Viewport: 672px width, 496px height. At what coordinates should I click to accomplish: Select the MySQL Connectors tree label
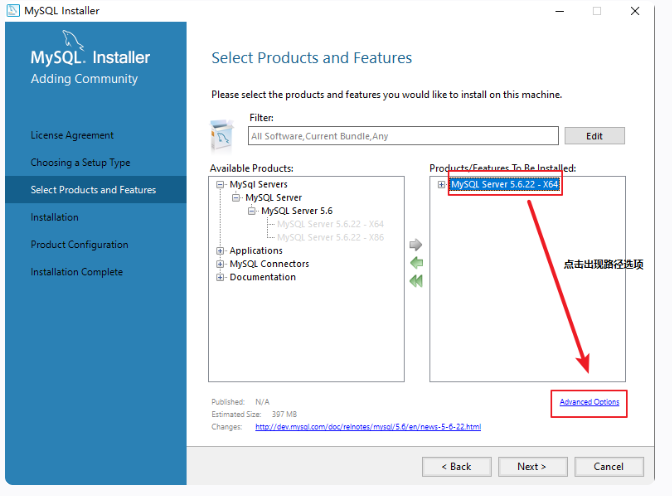point(269,264)
